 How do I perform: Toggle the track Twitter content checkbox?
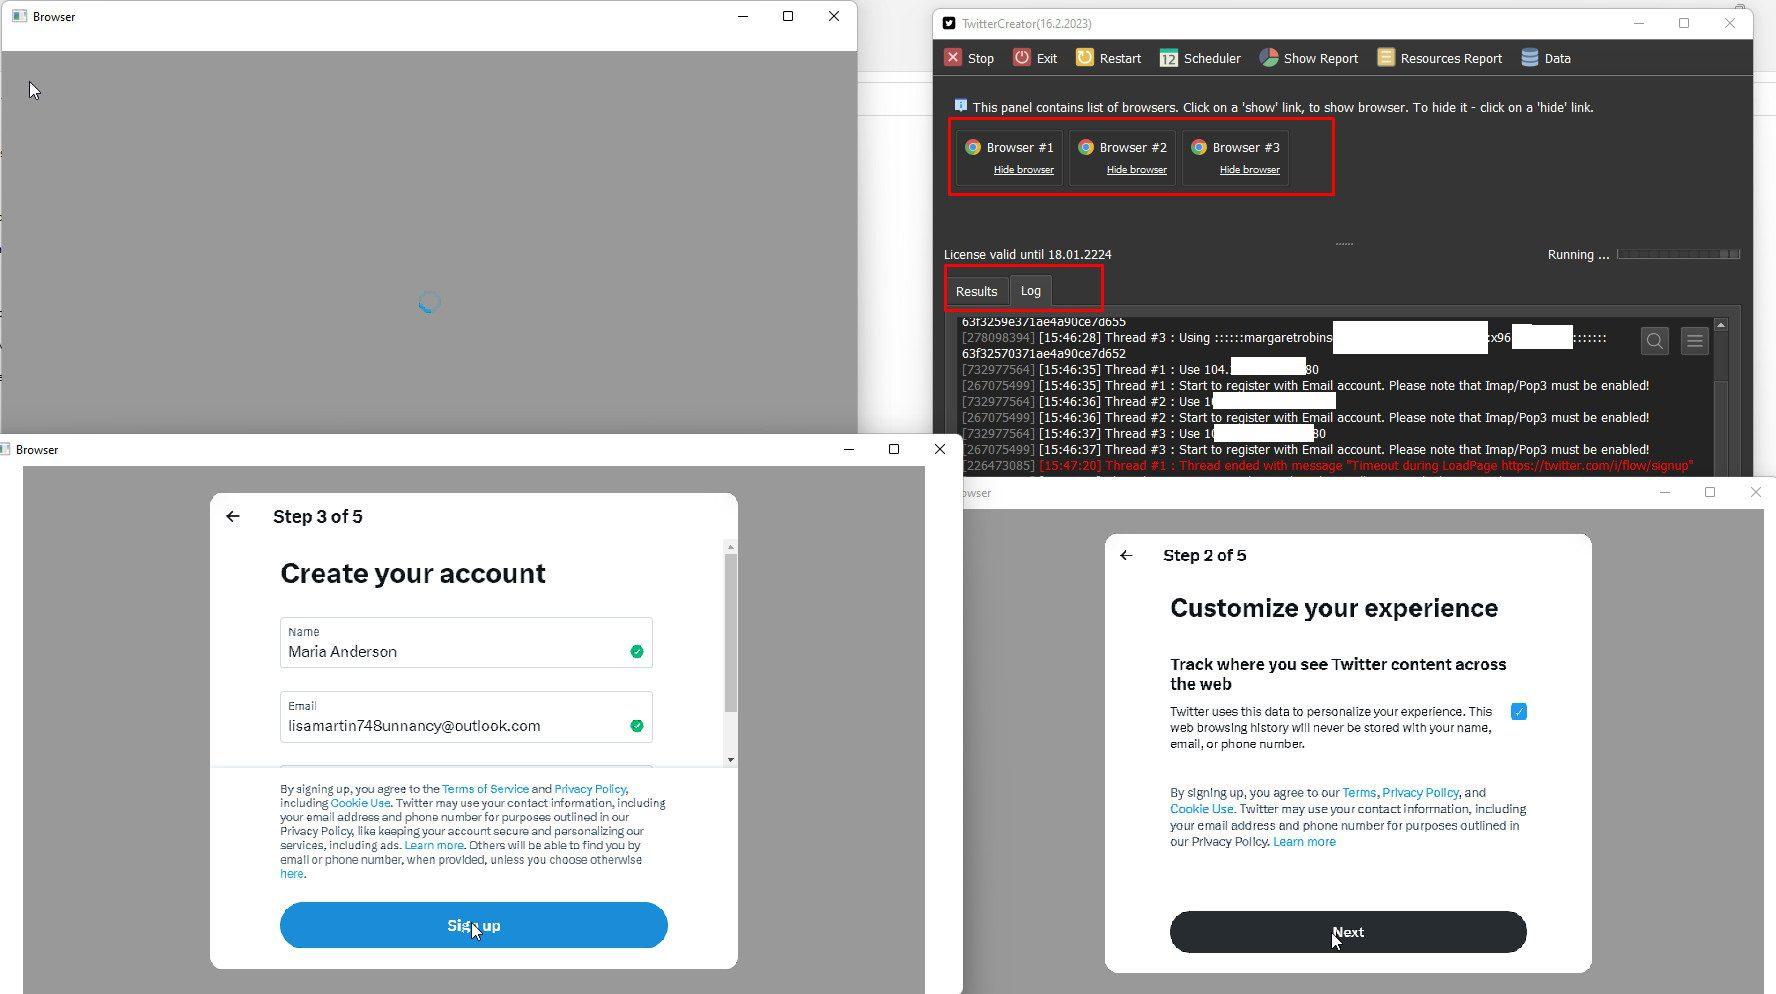click(1519, 712)
